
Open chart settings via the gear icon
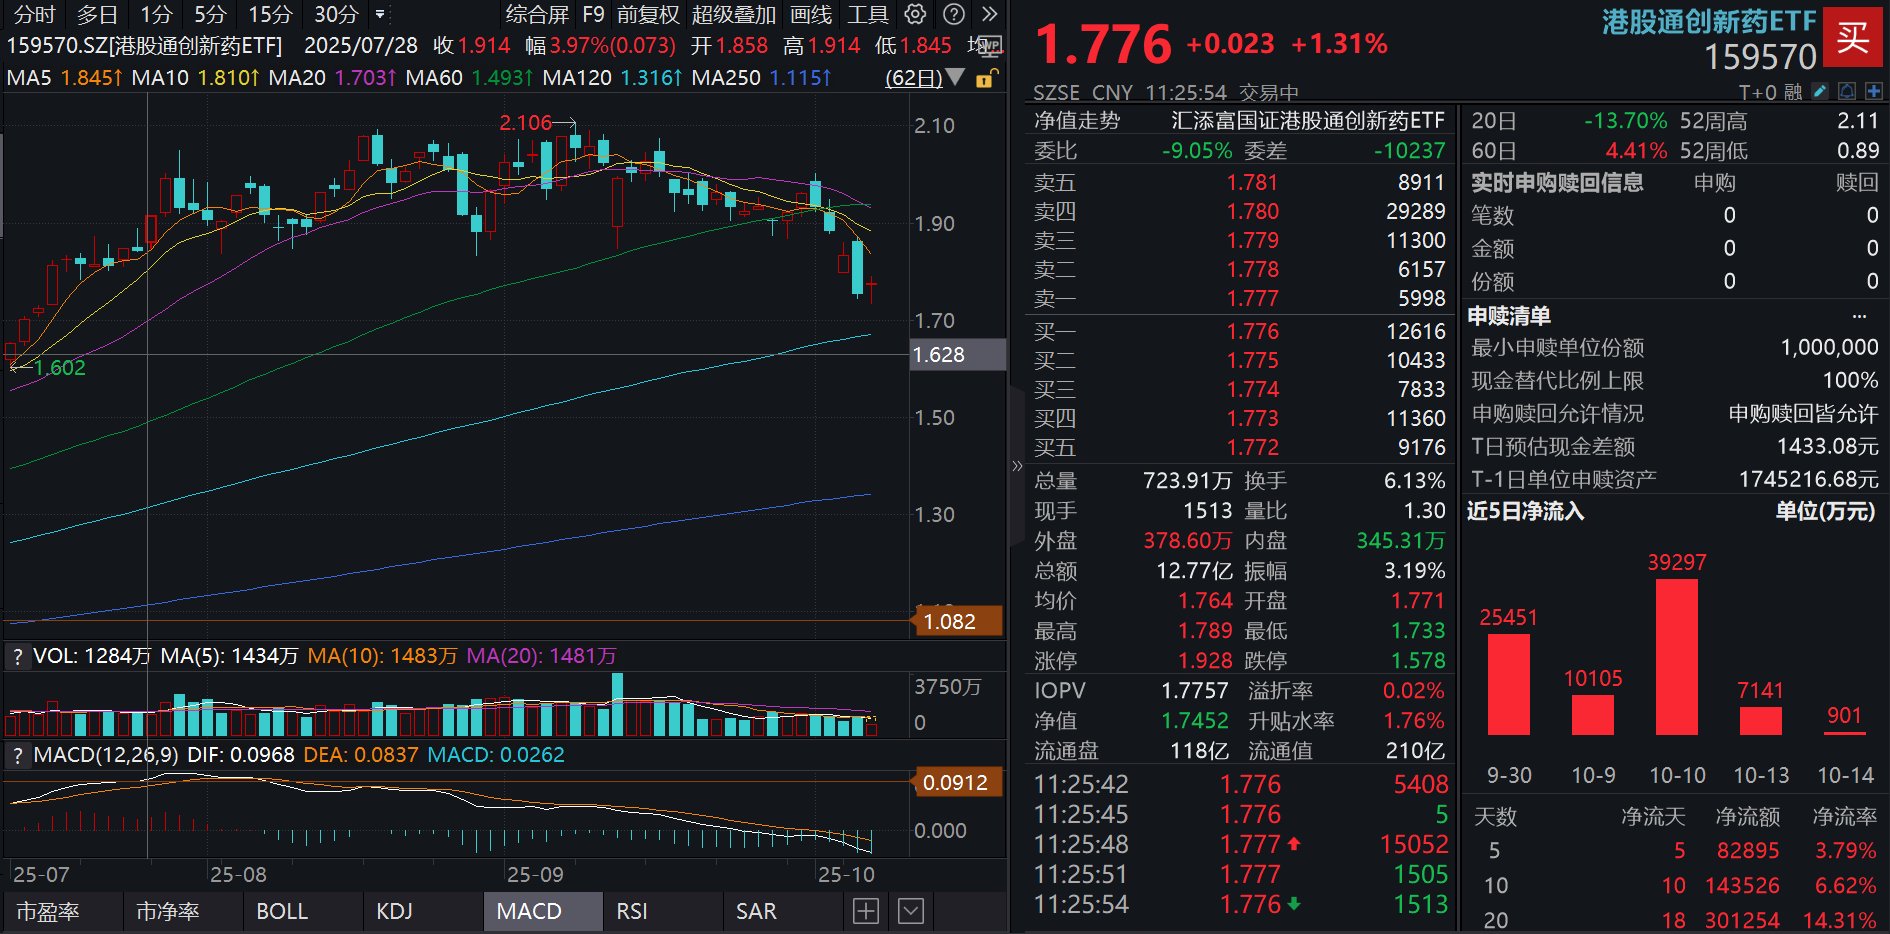(x=914, y=13)
